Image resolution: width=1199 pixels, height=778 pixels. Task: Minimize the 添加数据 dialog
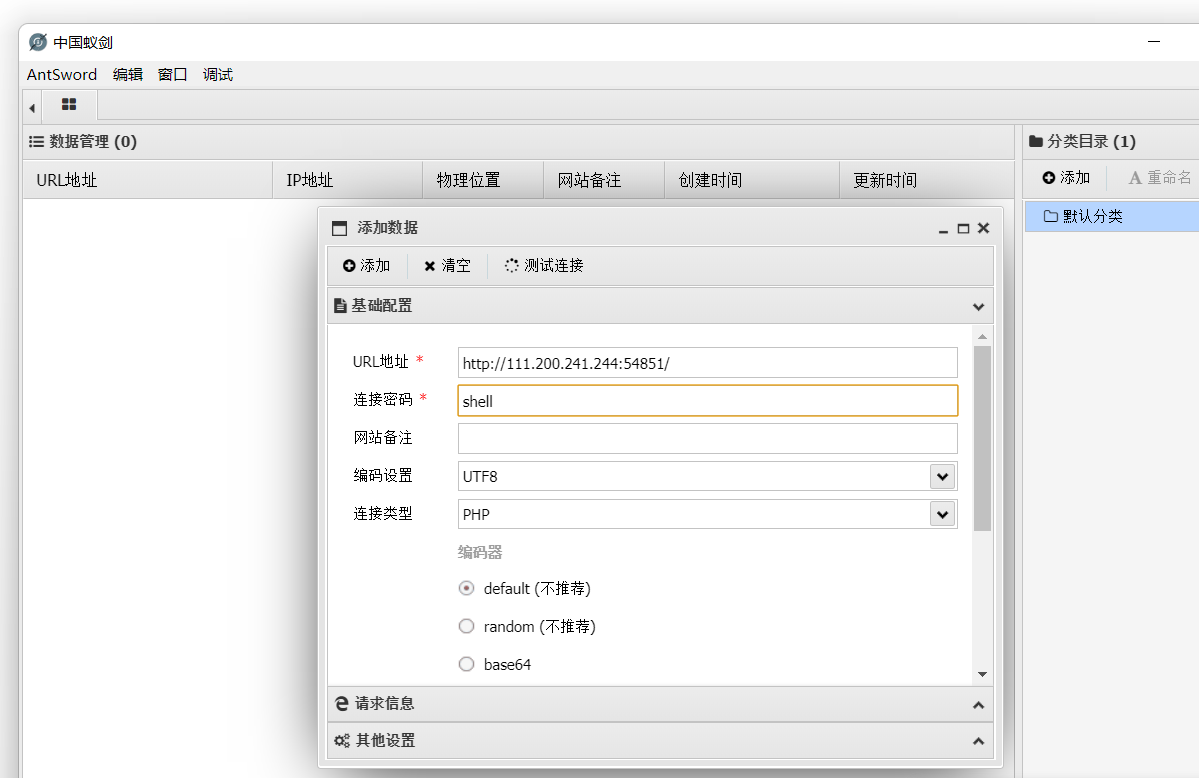point(943,229)
